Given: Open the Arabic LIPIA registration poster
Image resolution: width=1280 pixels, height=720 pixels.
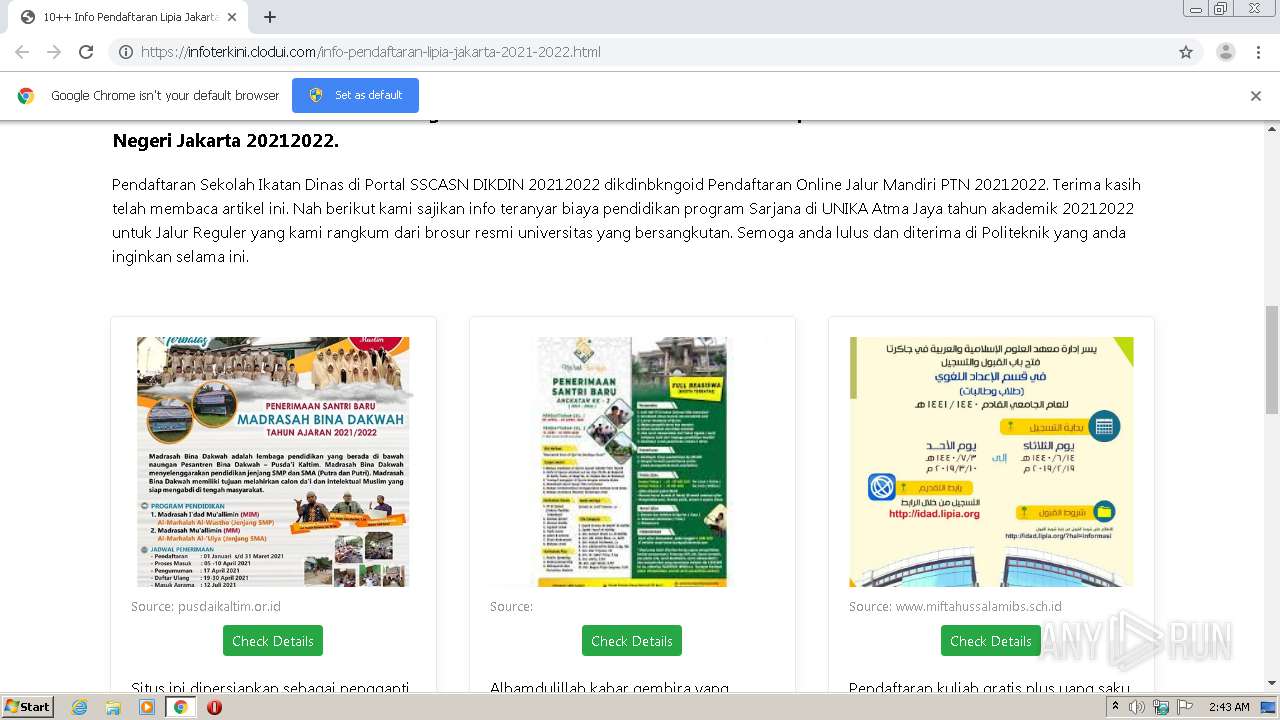Looking at the screenshot, I should coord(991,462).
